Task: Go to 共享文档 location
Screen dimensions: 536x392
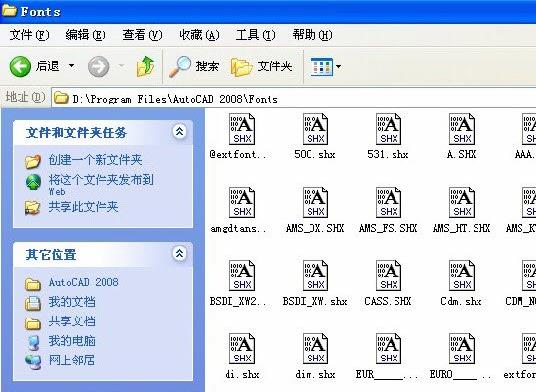Action: tap(72, 321)
